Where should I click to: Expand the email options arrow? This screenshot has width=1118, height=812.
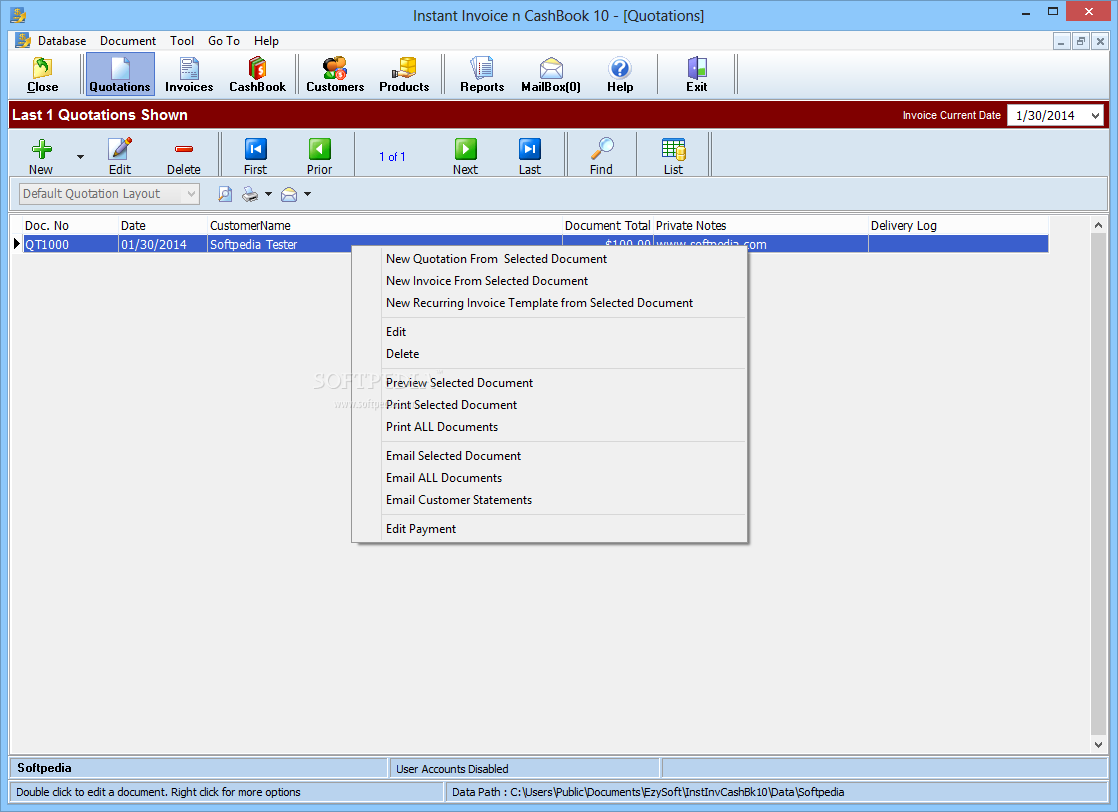coord(307,194)
